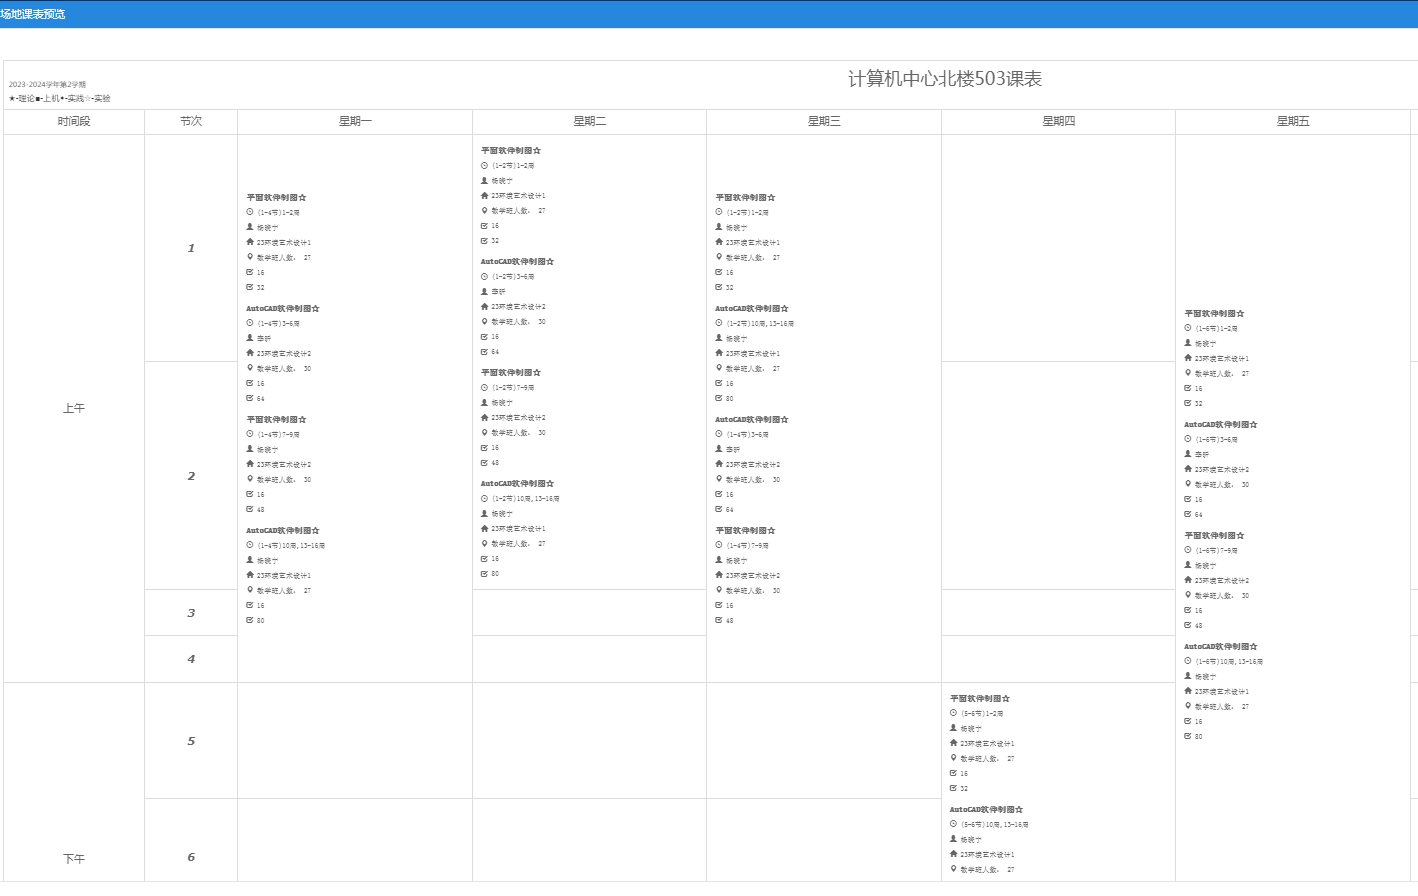The height and width of the screenshot is (896, 1418).
Task: Click clock icon beside Friday's (1-6节)7-9周
Action: click(x=1188, y=550)
